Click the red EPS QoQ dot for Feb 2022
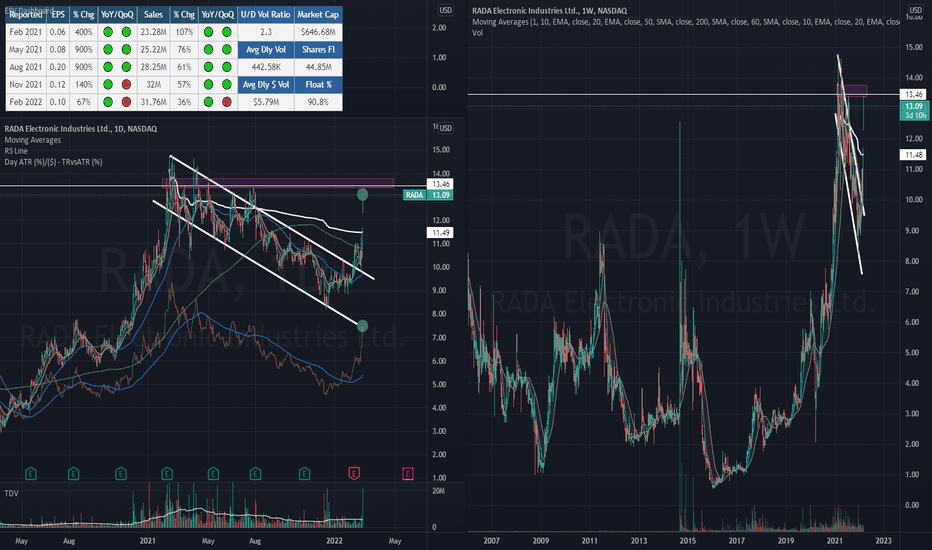The width and height of the screenshot is (932, 550). point(126,102)
